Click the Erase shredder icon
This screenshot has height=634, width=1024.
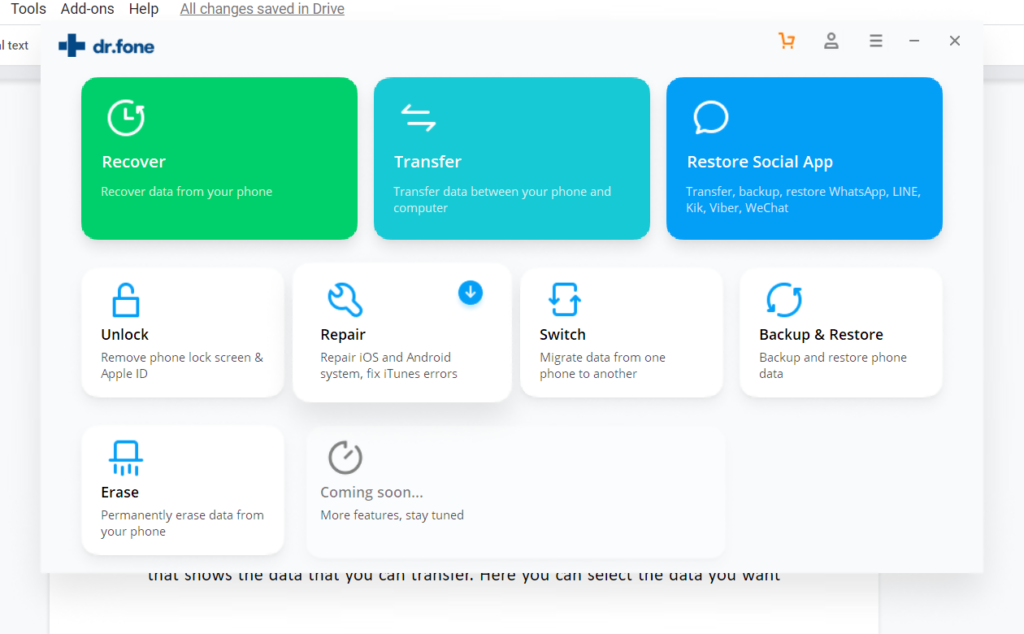click(x=125, y=458)
